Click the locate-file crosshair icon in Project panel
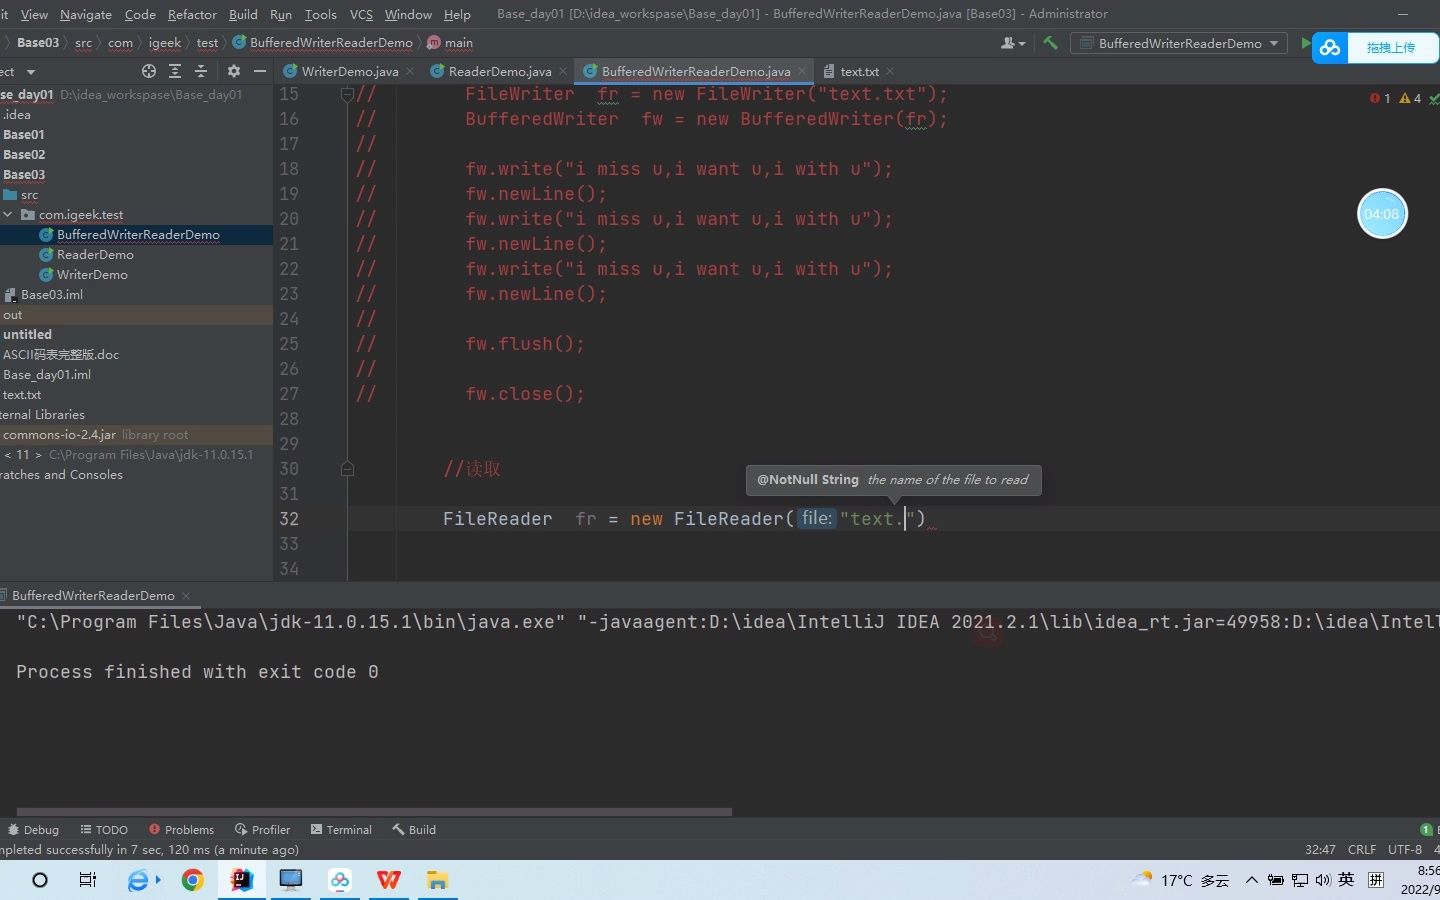The height and width of the screenshot is (900, 1440). pyautogui.click(x=149, y=71)
